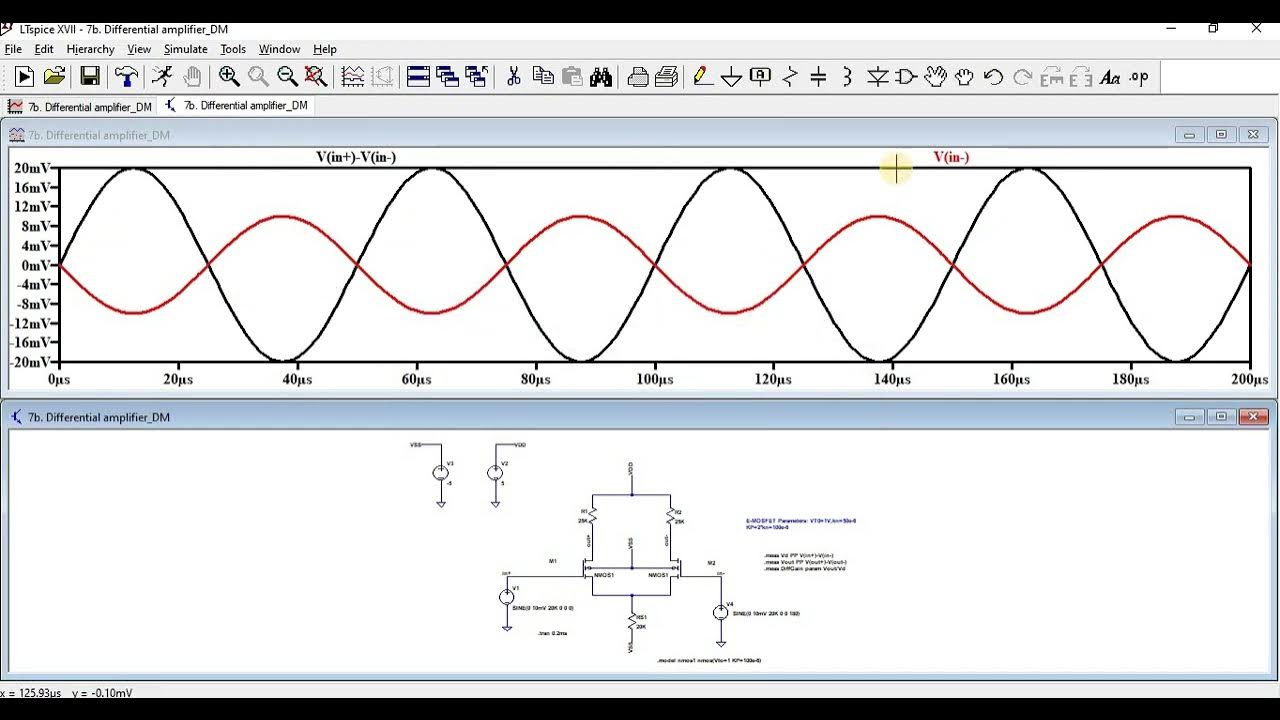Click the Undo arrow icon
The width and height of the screenshot is (1280, 720).
[x=993, y=76]
